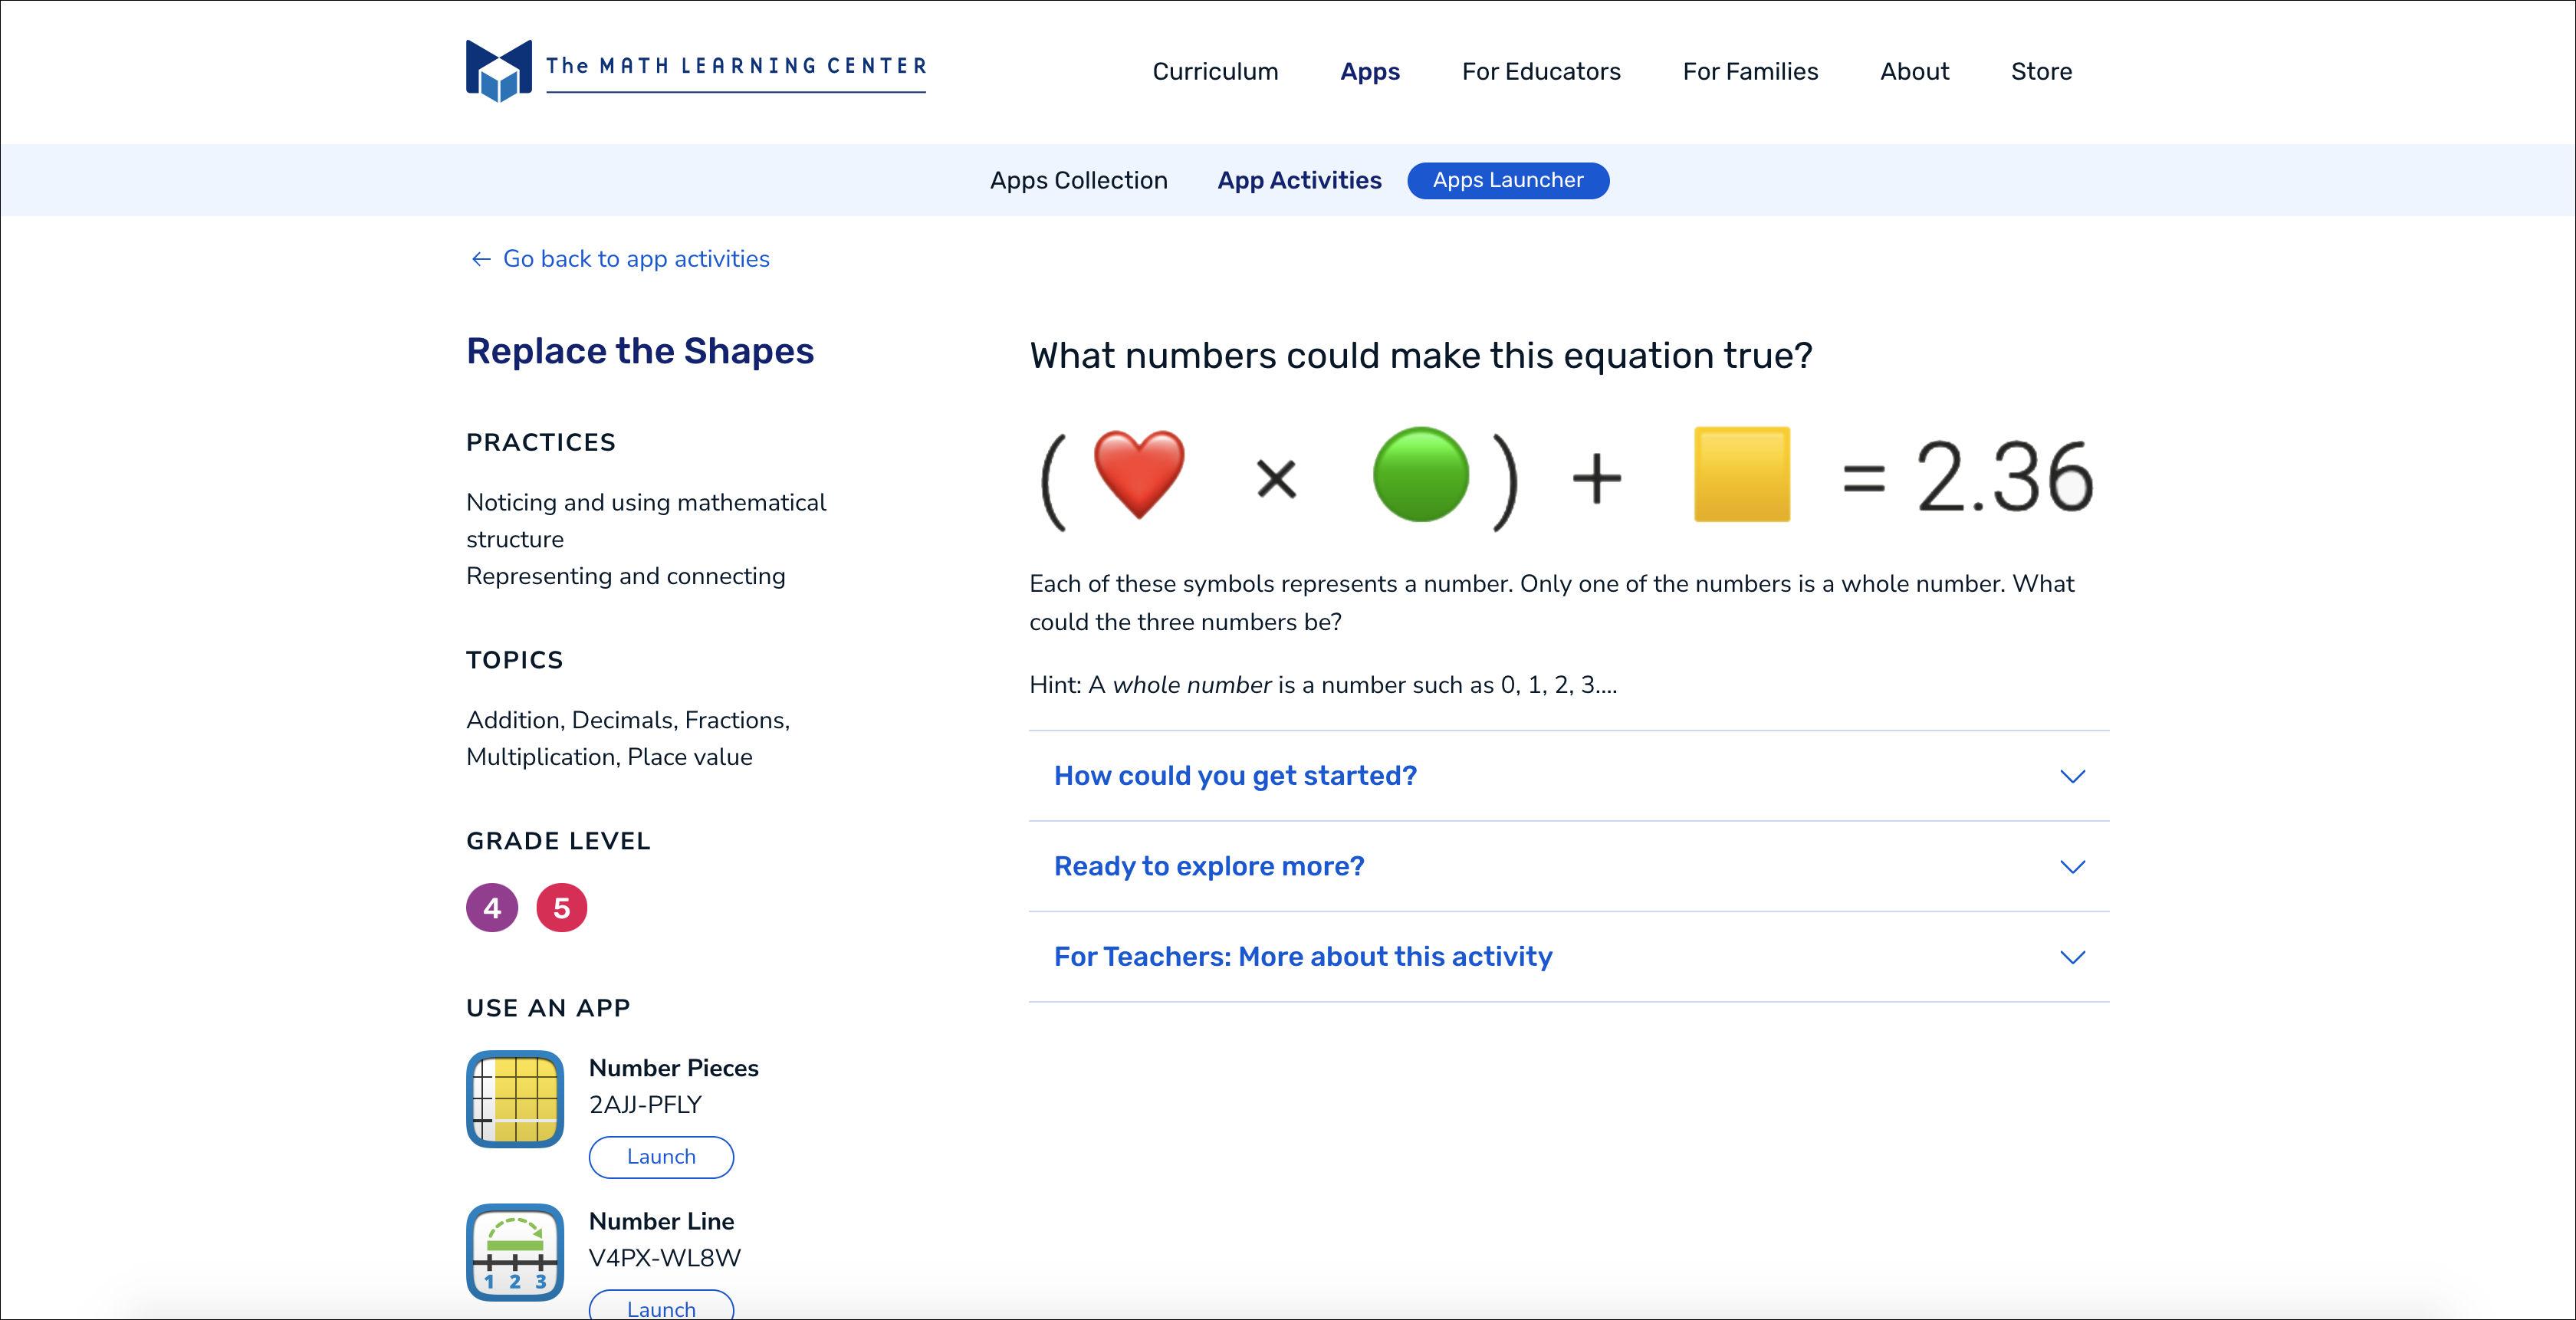Select the Store menu item
Viewport: 2576px width, 1320px height.
(2042, 71)
